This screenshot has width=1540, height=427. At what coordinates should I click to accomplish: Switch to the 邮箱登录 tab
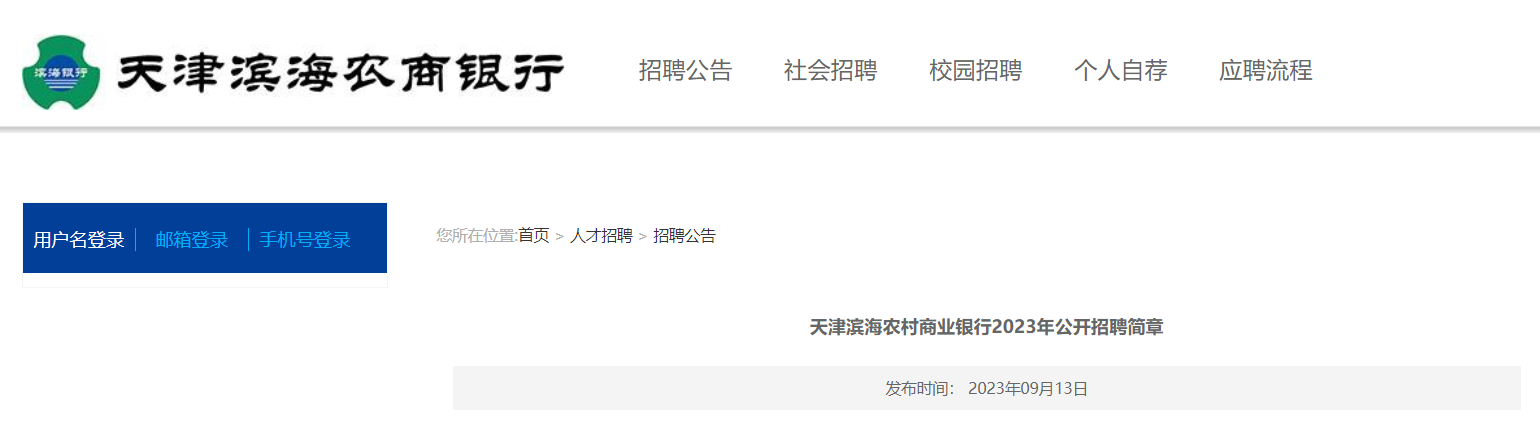click(192, 240)
